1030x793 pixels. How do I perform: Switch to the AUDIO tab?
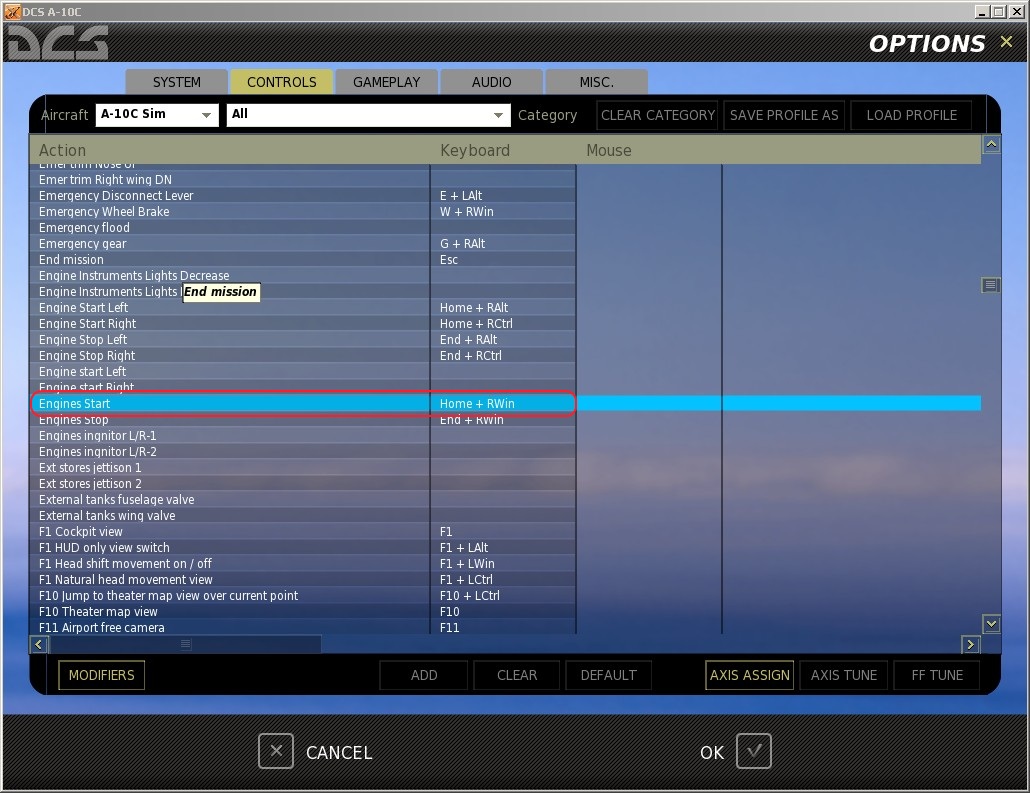coord(491,82)
